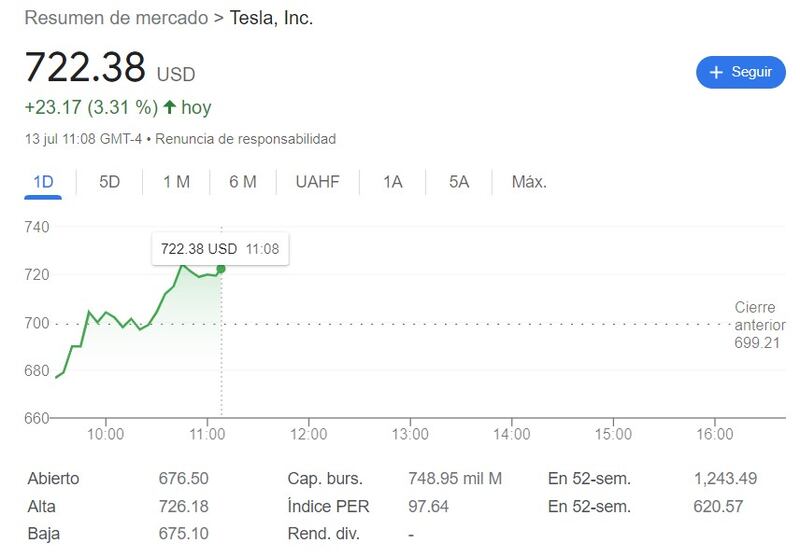Screen dimensions: 800x557
Task: Click the green up arrow icon
Action: pos(169,107)
